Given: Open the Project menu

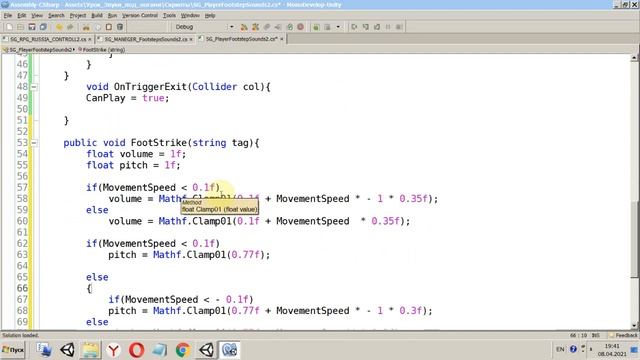Looking at the screenshot, I should [x=78, y=16].
